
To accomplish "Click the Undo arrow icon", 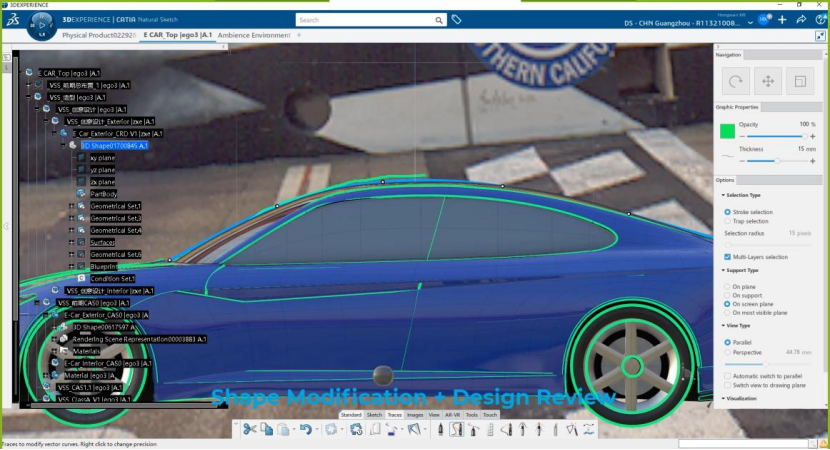I will coord(305,429).
